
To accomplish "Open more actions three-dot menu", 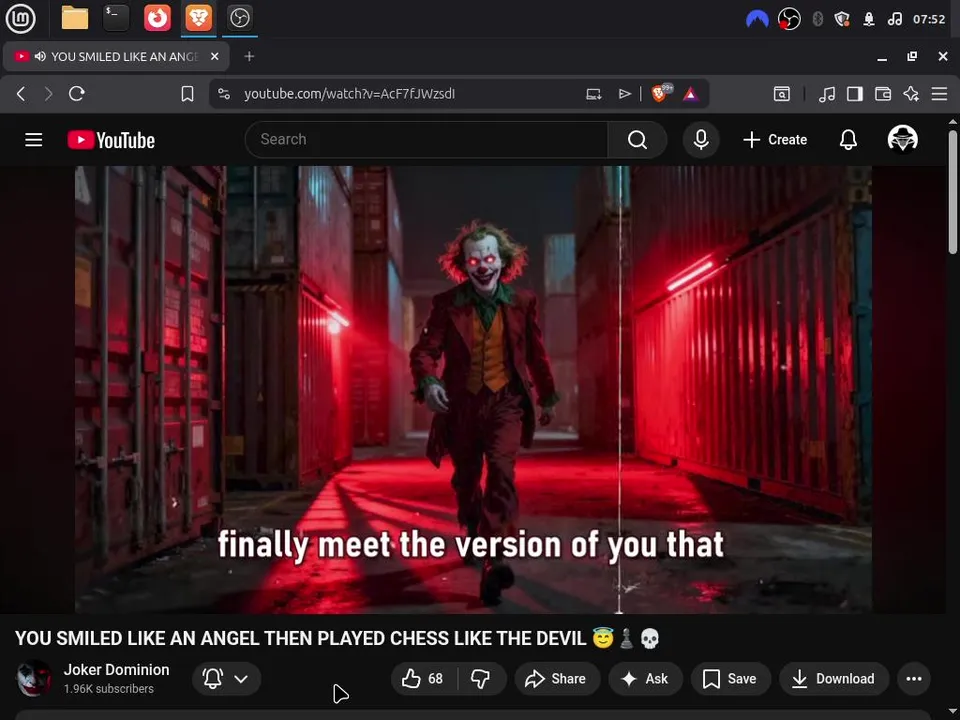I will [913, 678].
